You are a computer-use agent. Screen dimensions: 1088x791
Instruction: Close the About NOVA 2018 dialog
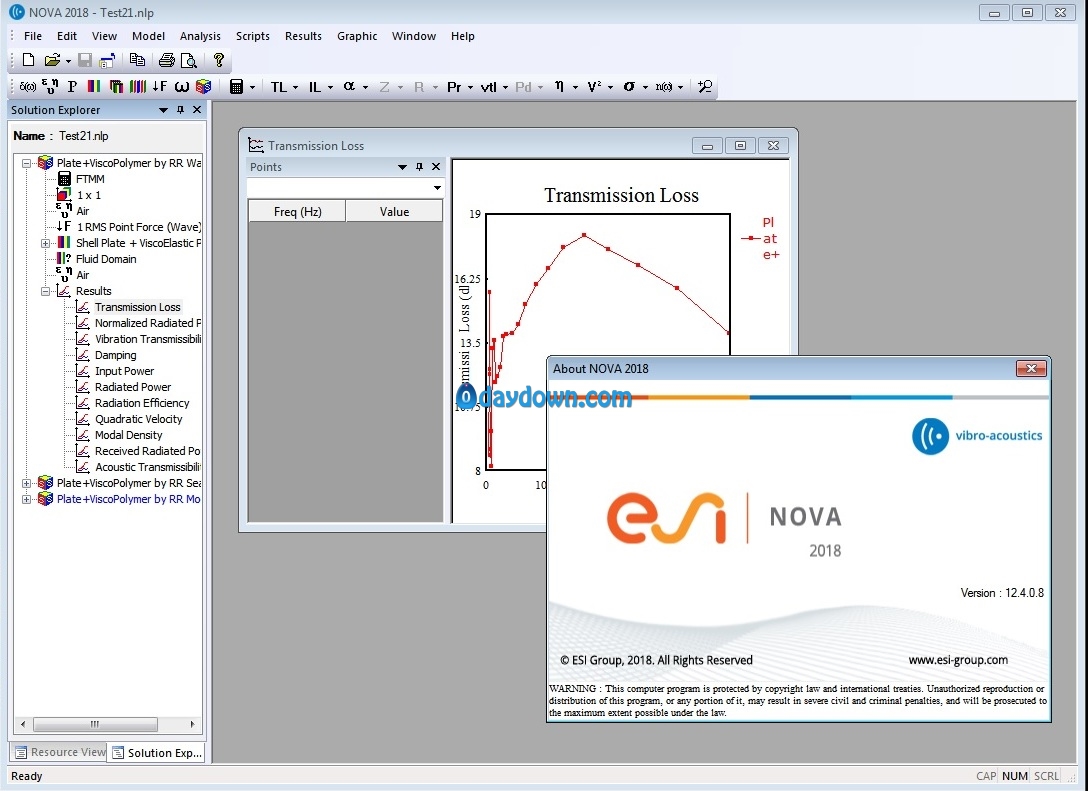coord(1031,368)
